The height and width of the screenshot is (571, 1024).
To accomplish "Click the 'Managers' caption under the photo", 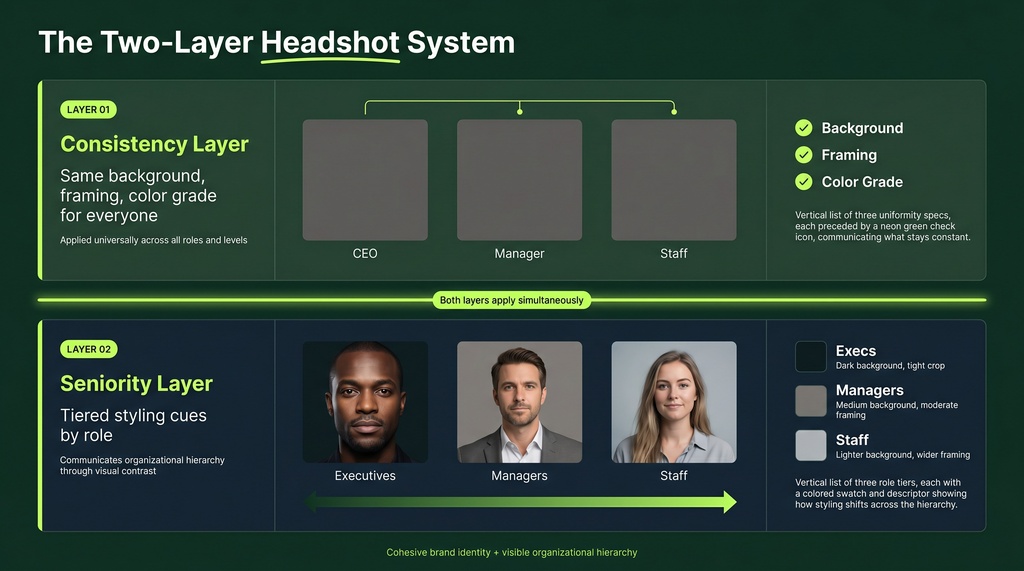I will pyautogui.click(x=519, y=476).
